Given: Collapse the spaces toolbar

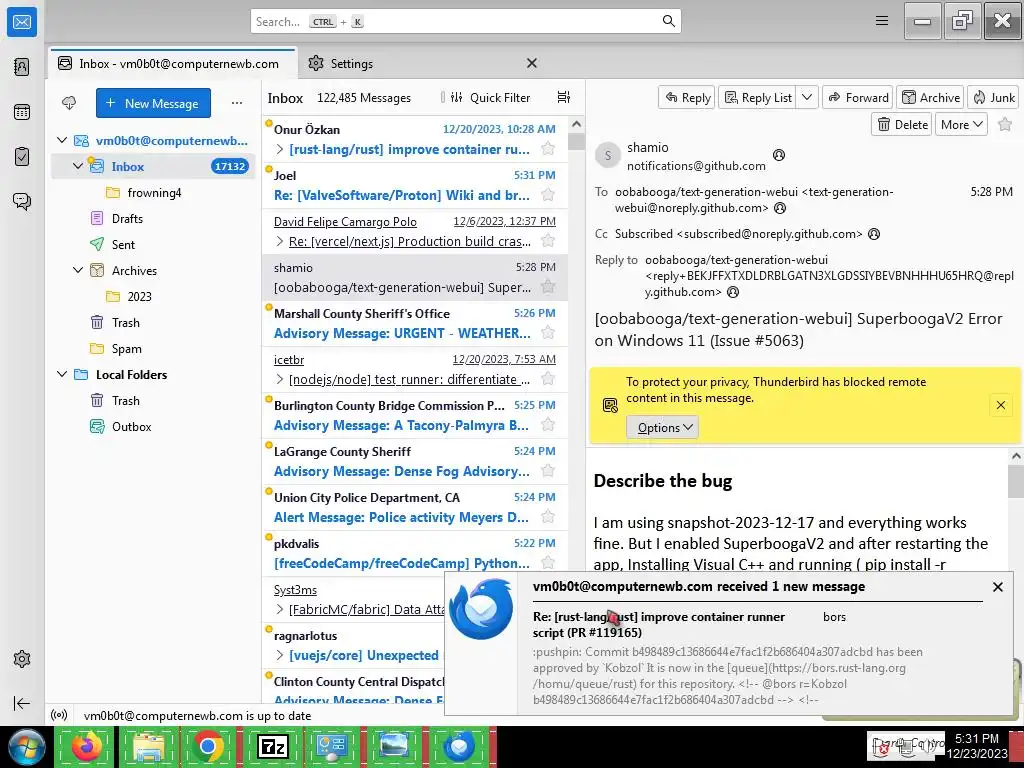Looking at the screenshot, I should [x=22, y=703].
